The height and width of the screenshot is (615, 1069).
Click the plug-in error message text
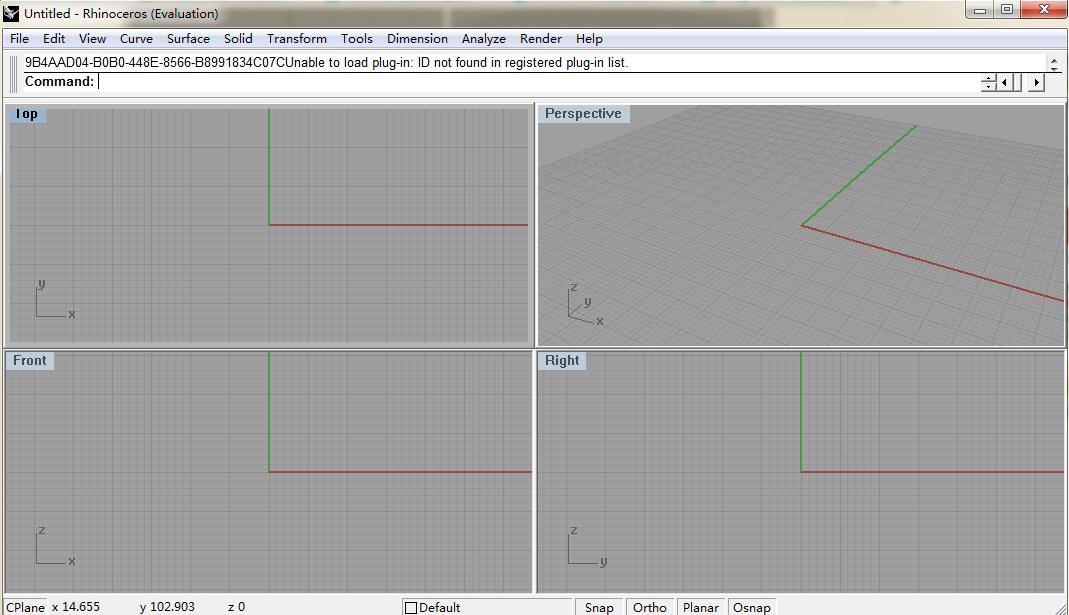tap(327, 63)
